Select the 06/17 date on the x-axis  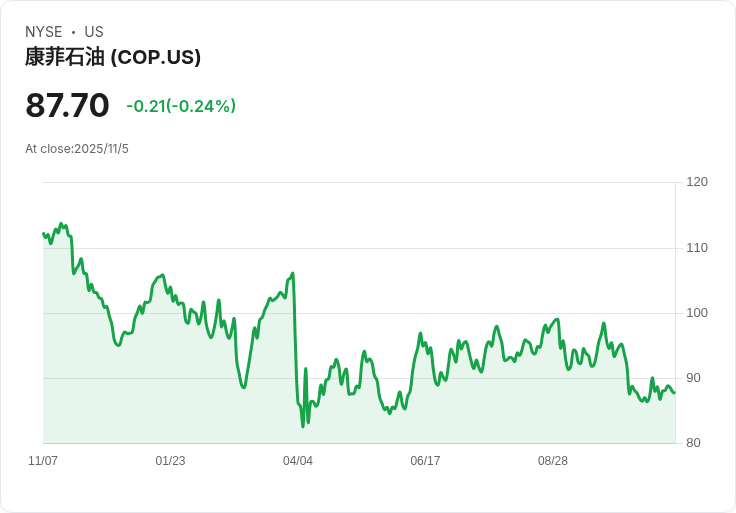coord(425,461)
